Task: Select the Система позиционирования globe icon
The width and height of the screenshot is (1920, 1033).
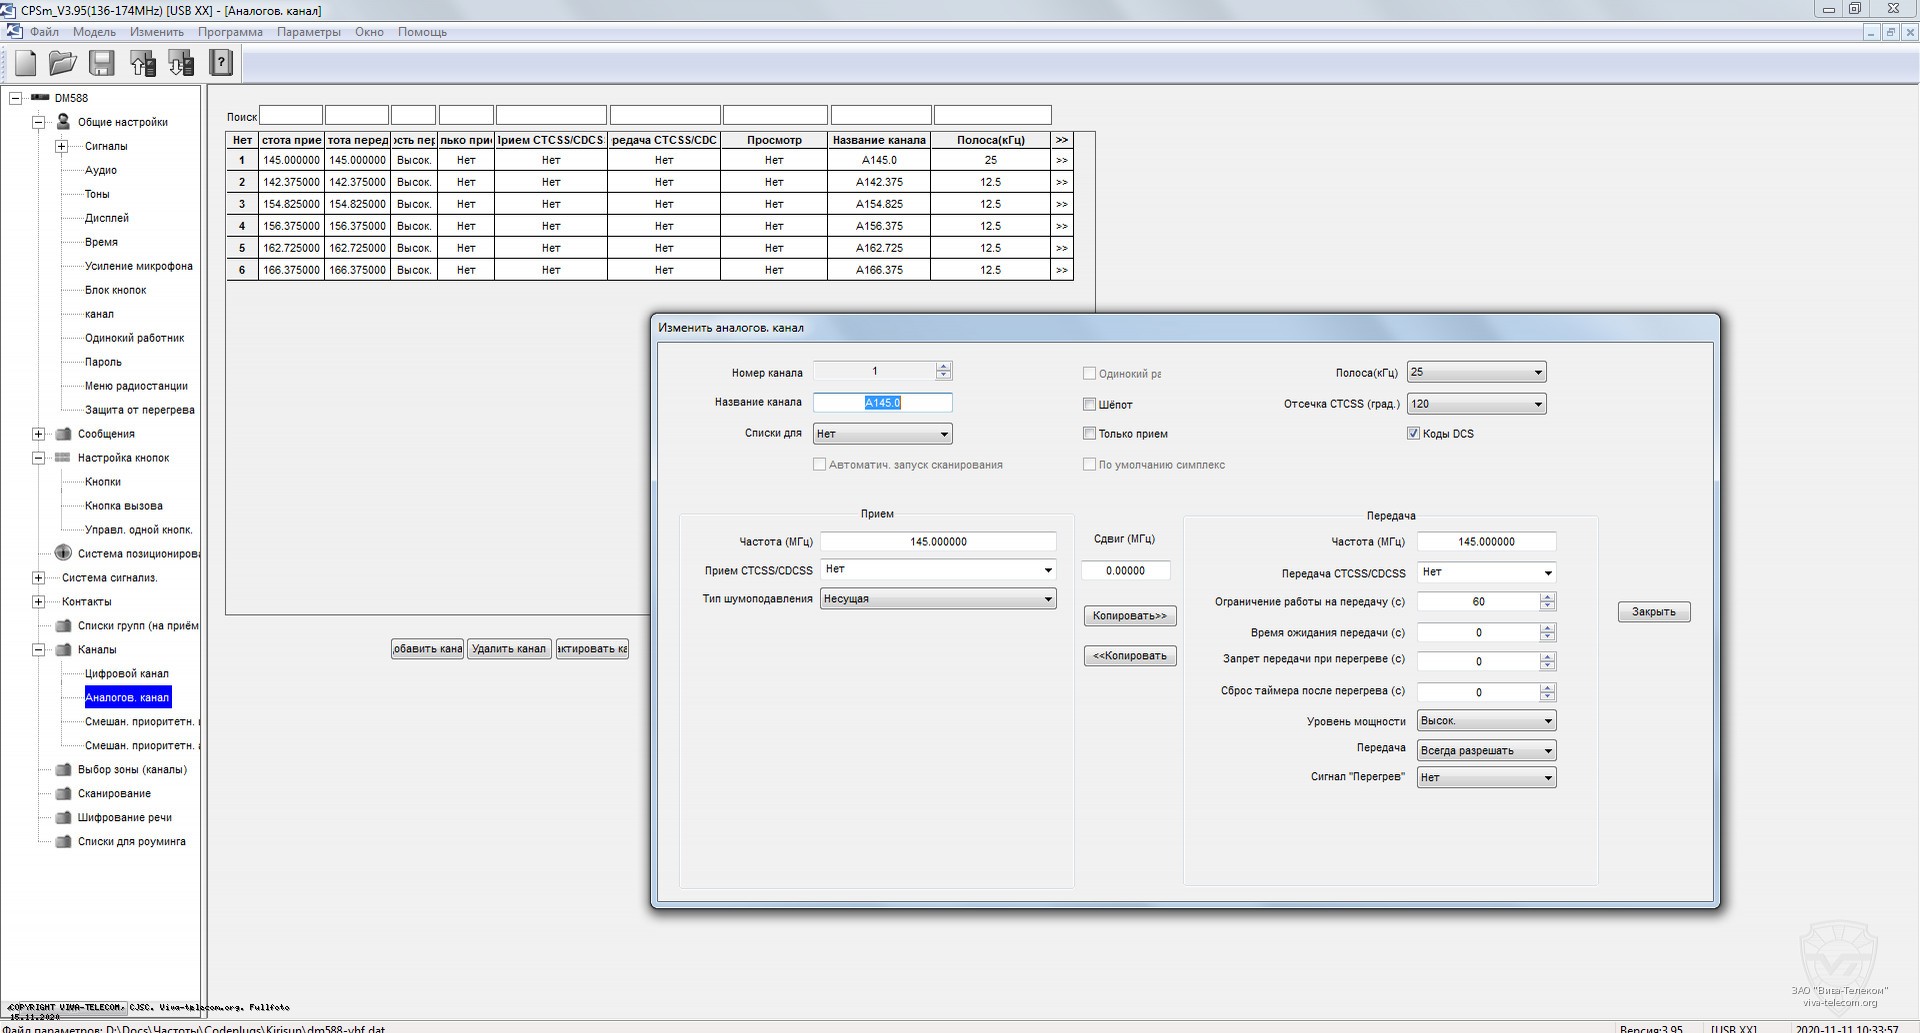Action: click(x=63, y=553)
